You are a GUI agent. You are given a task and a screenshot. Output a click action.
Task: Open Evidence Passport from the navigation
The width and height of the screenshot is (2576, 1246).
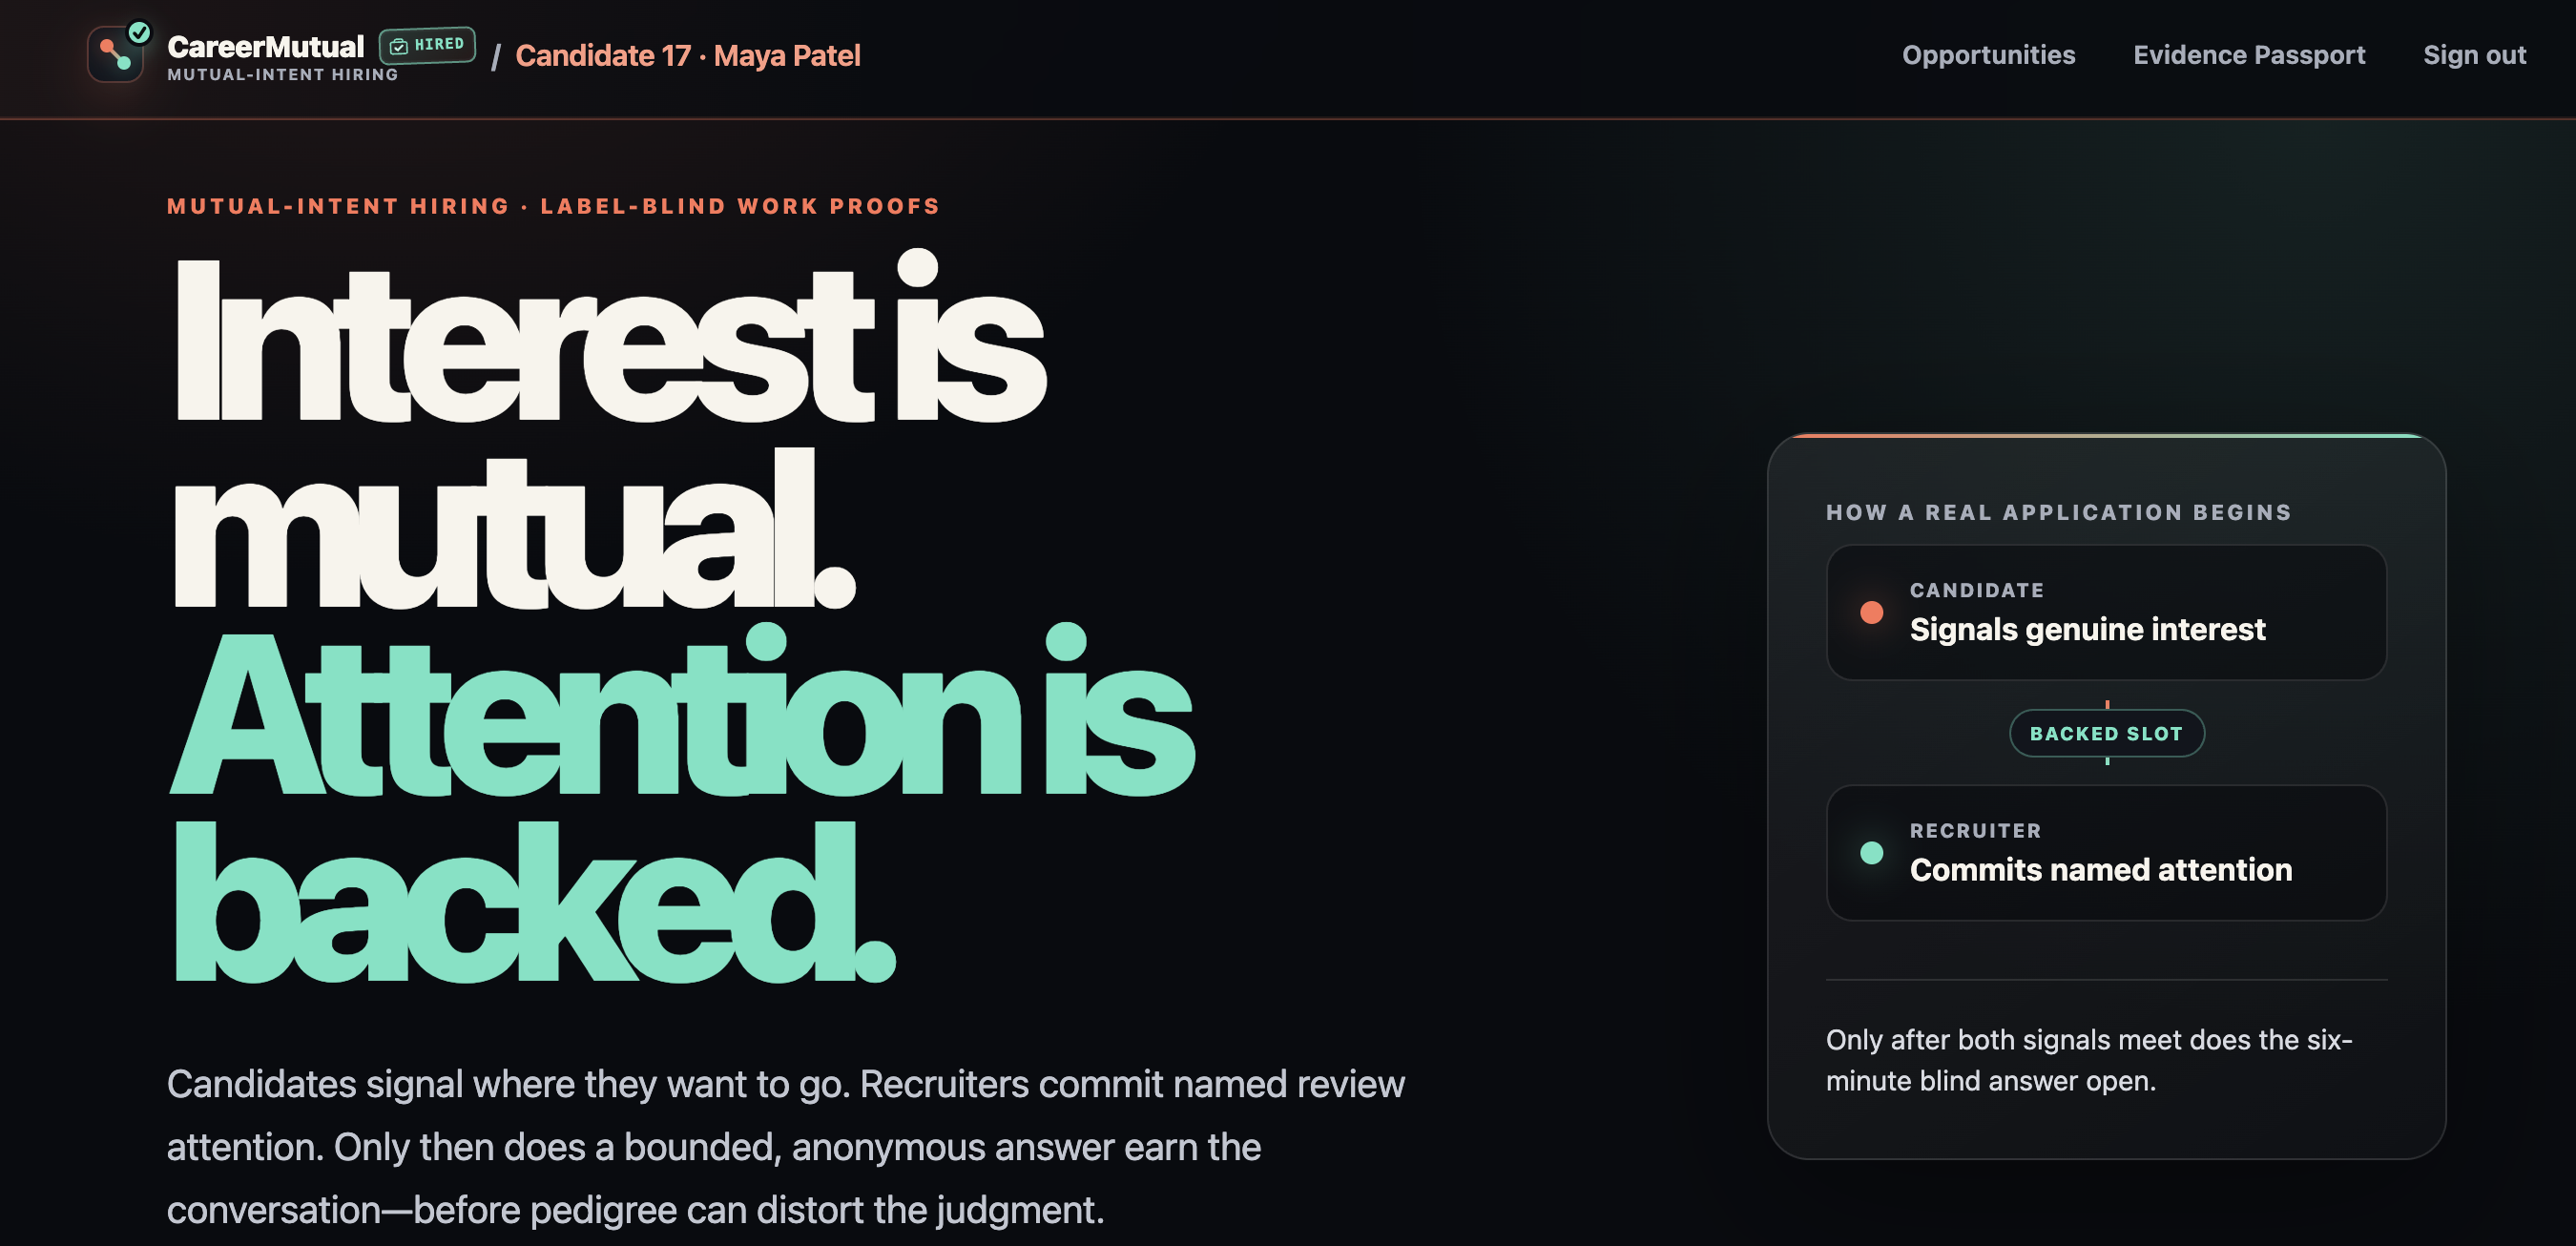click(x=2249, y=55)
